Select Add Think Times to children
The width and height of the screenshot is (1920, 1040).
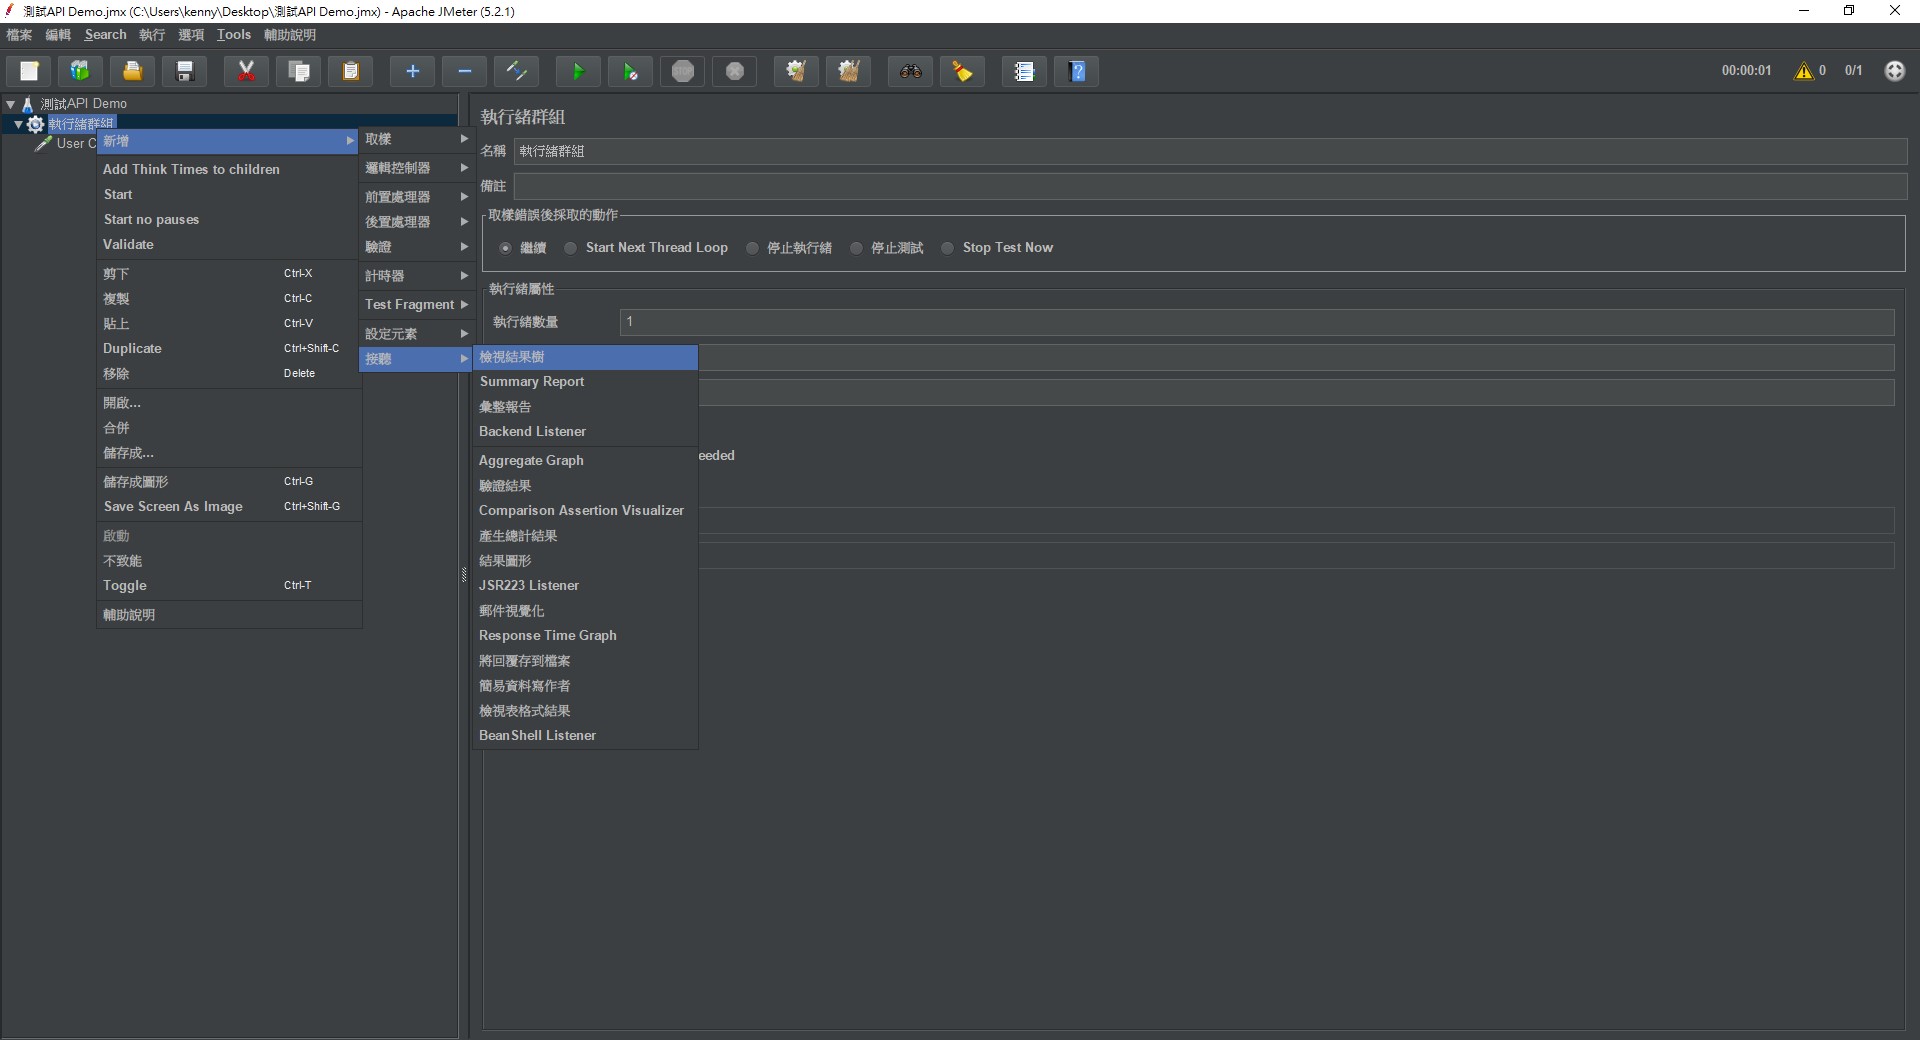coord(191,170)
